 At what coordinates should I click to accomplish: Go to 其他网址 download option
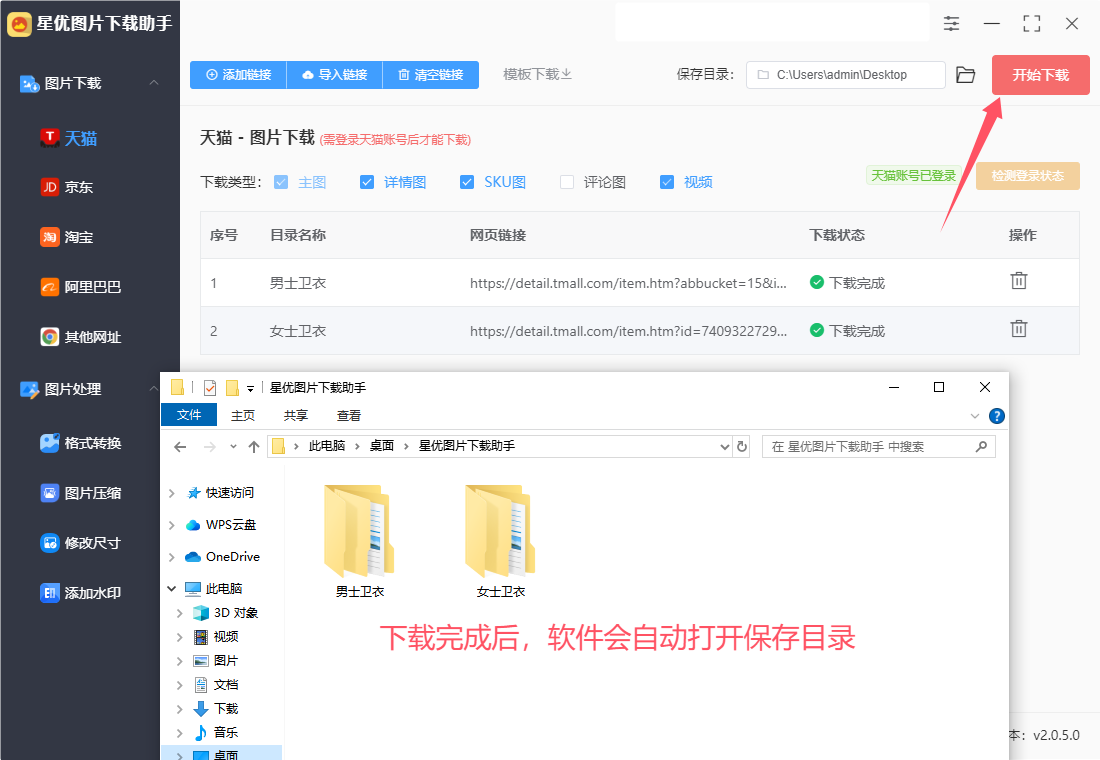(x=81, y=337)
